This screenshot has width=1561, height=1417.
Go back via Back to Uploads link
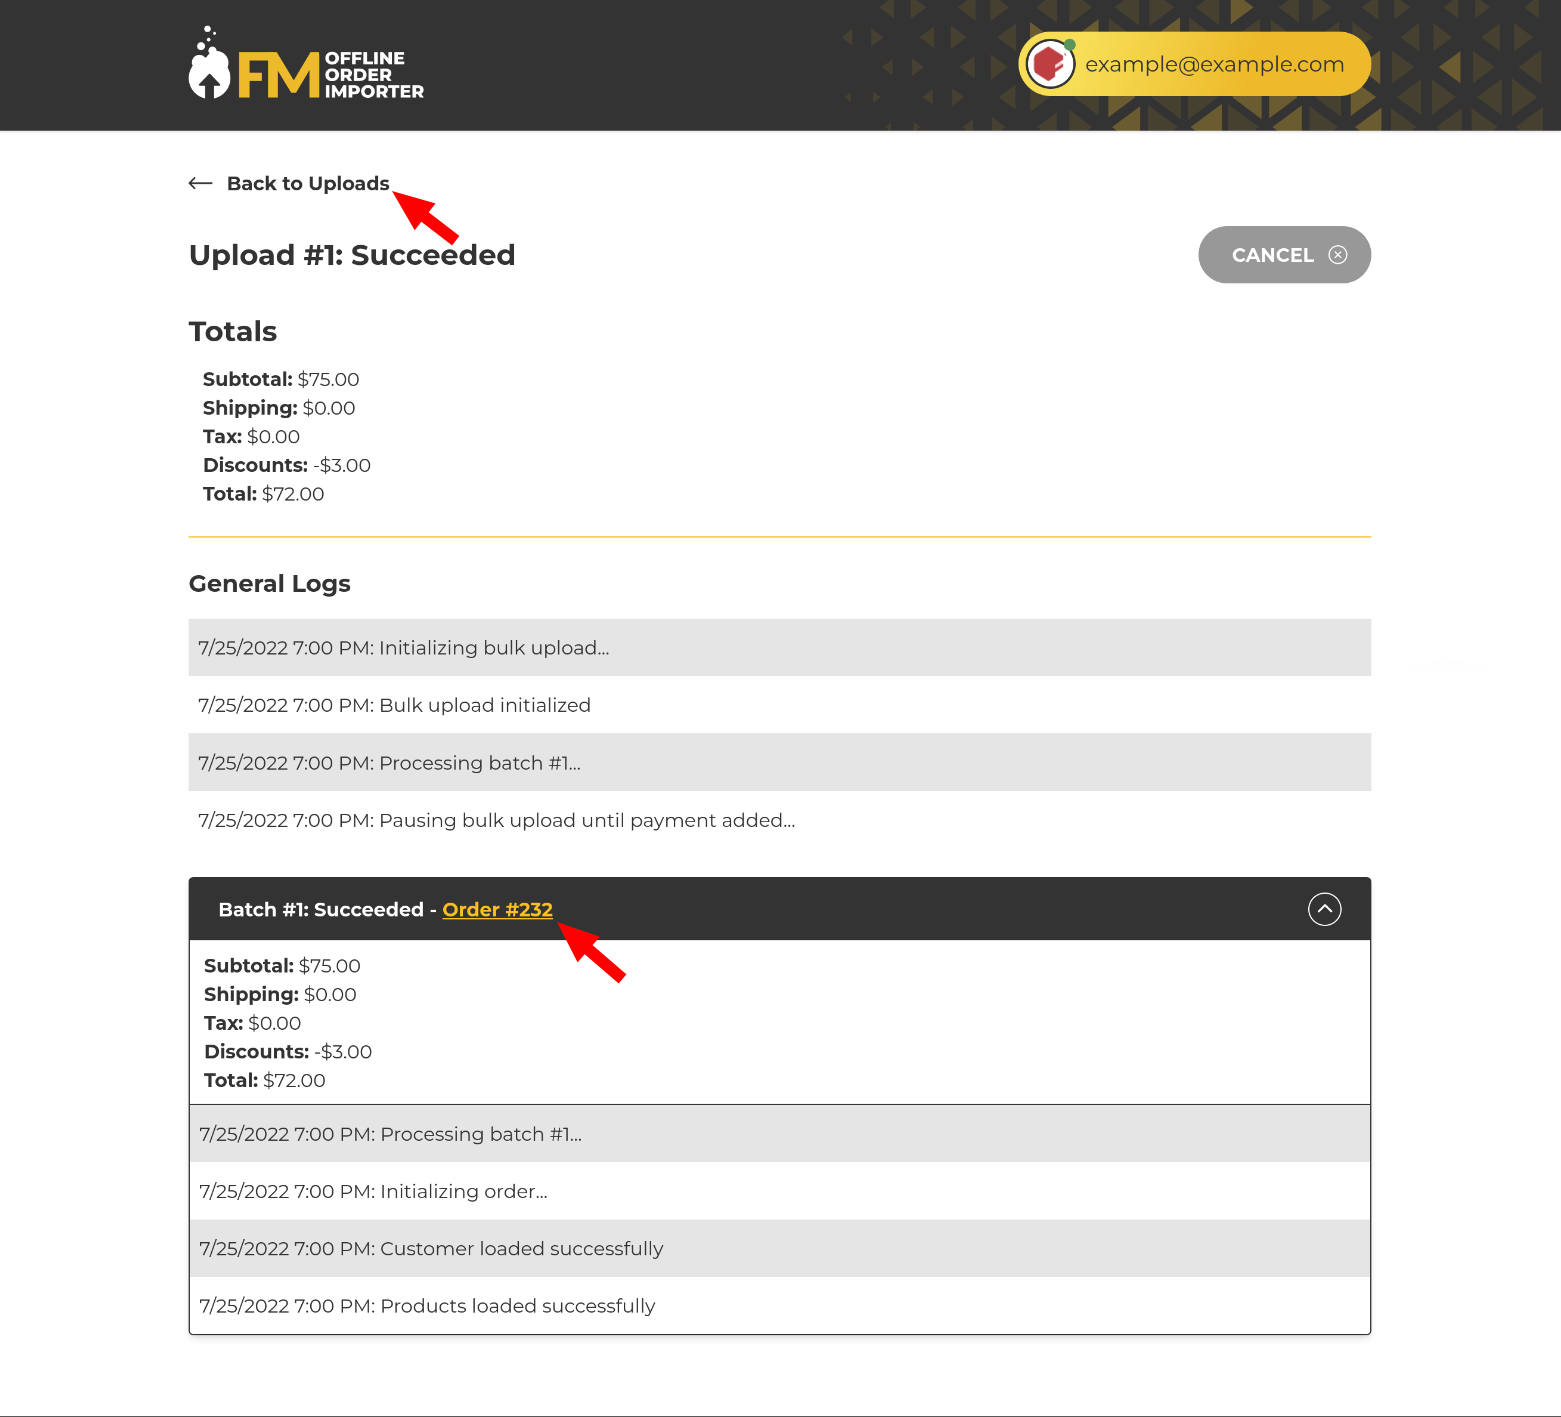point(308,183)
